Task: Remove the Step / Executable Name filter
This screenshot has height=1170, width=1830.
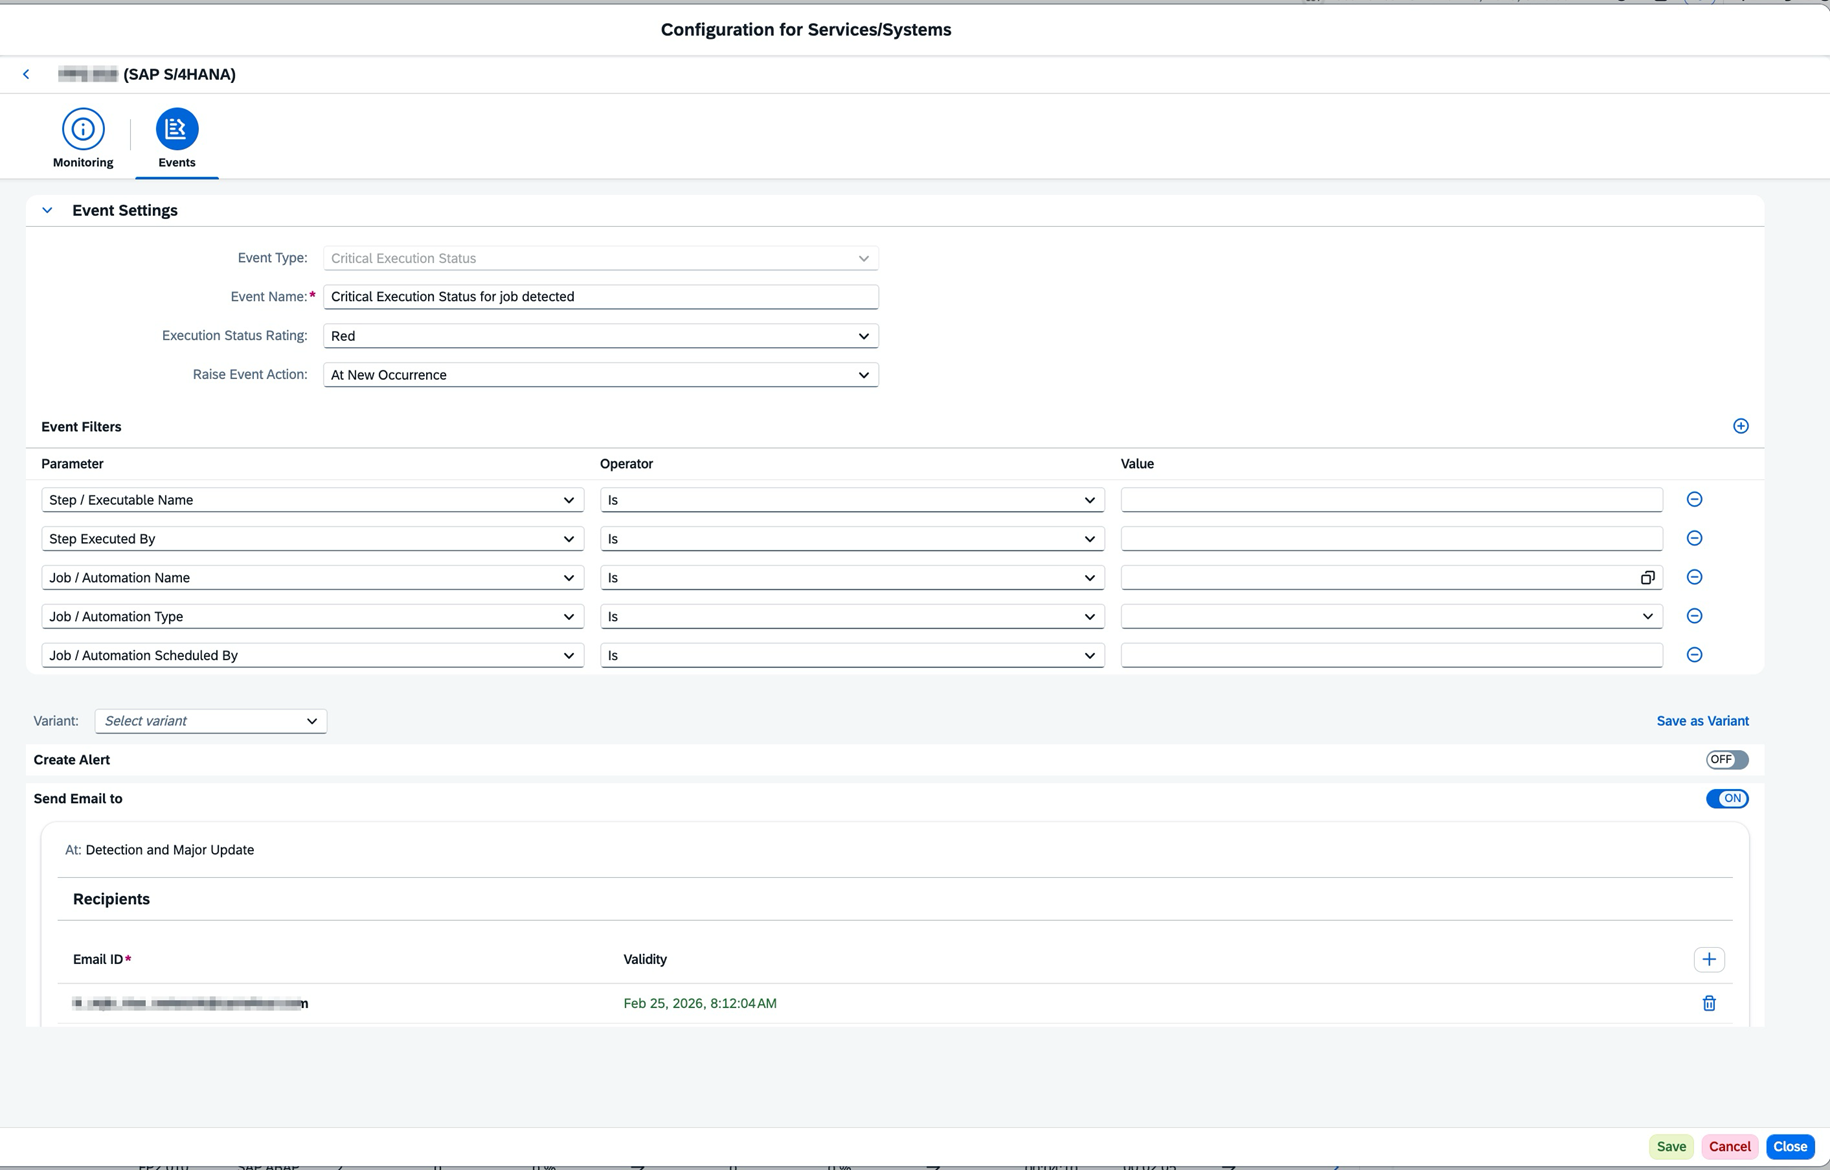Action: (x=1694, y=499)
